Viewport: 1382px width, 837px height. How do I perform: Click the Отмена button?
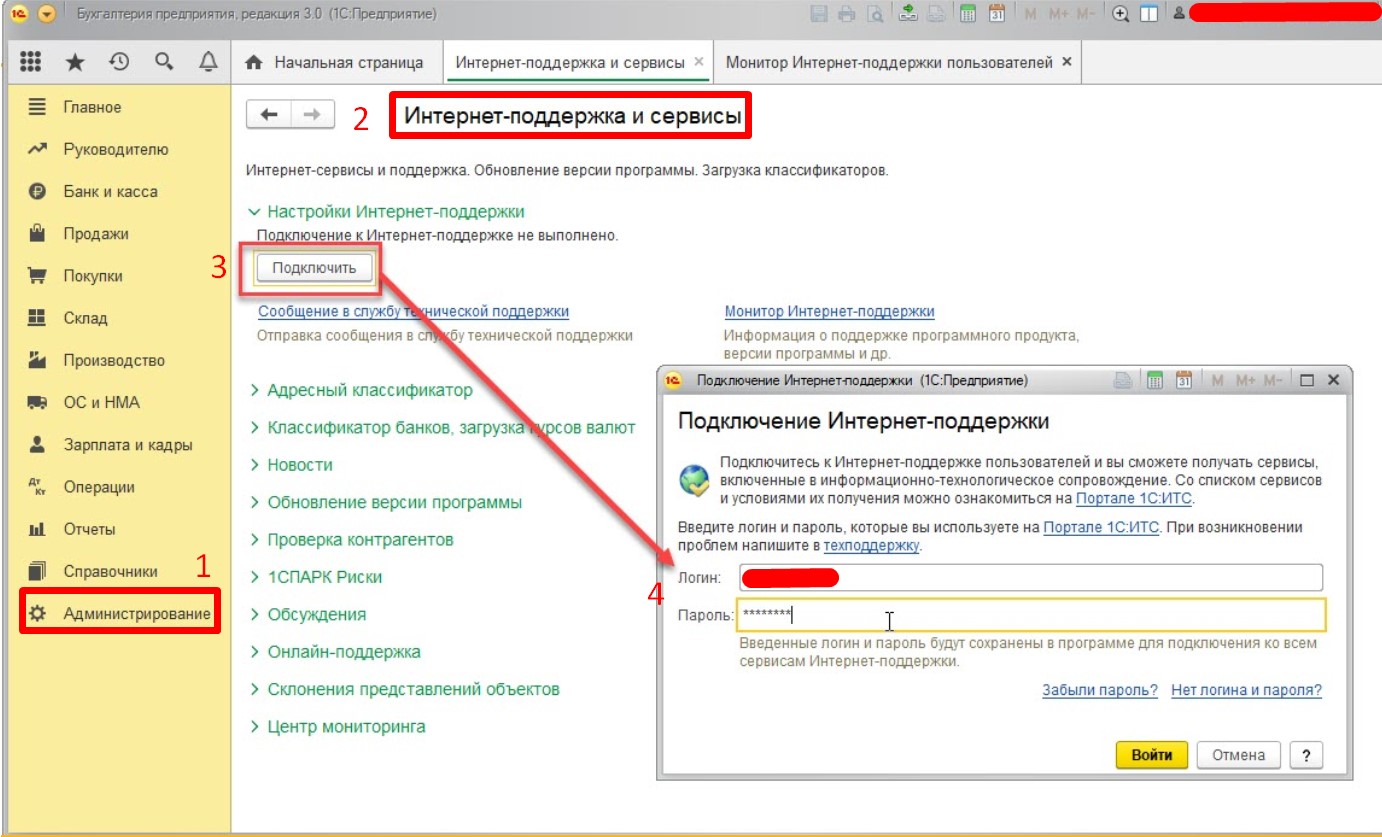pos(1239,755)
